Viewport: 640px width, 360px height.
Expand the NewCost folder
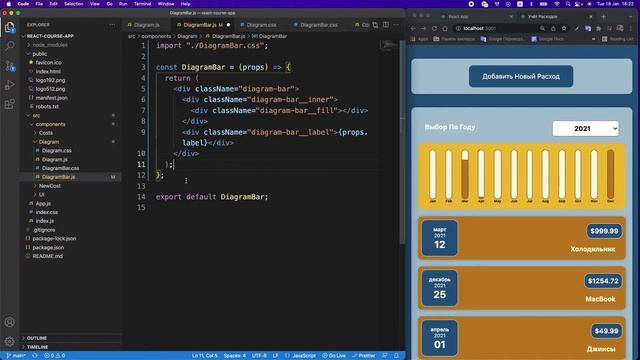[49, 186]
